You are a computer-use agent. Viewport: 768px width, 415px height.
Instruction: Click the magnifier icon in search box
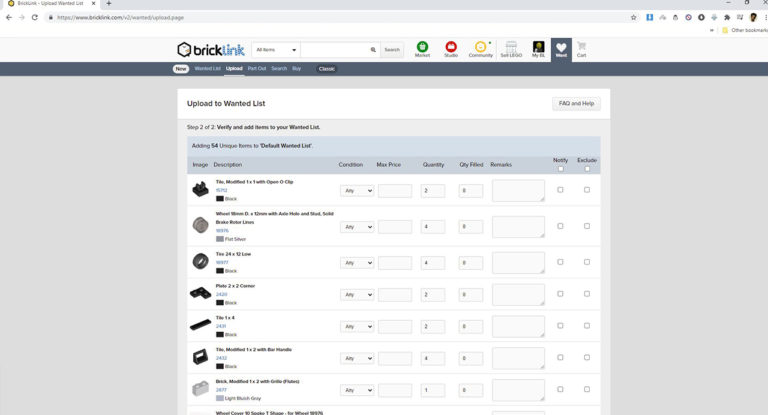coord(373,49)
